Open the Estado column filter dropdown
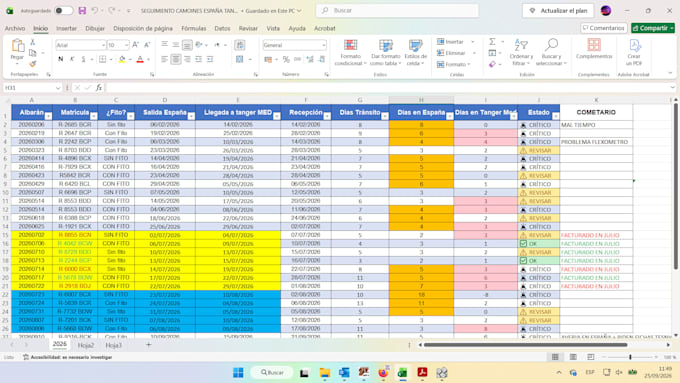Viewport: 680px width, 383px height. [556, 116]
